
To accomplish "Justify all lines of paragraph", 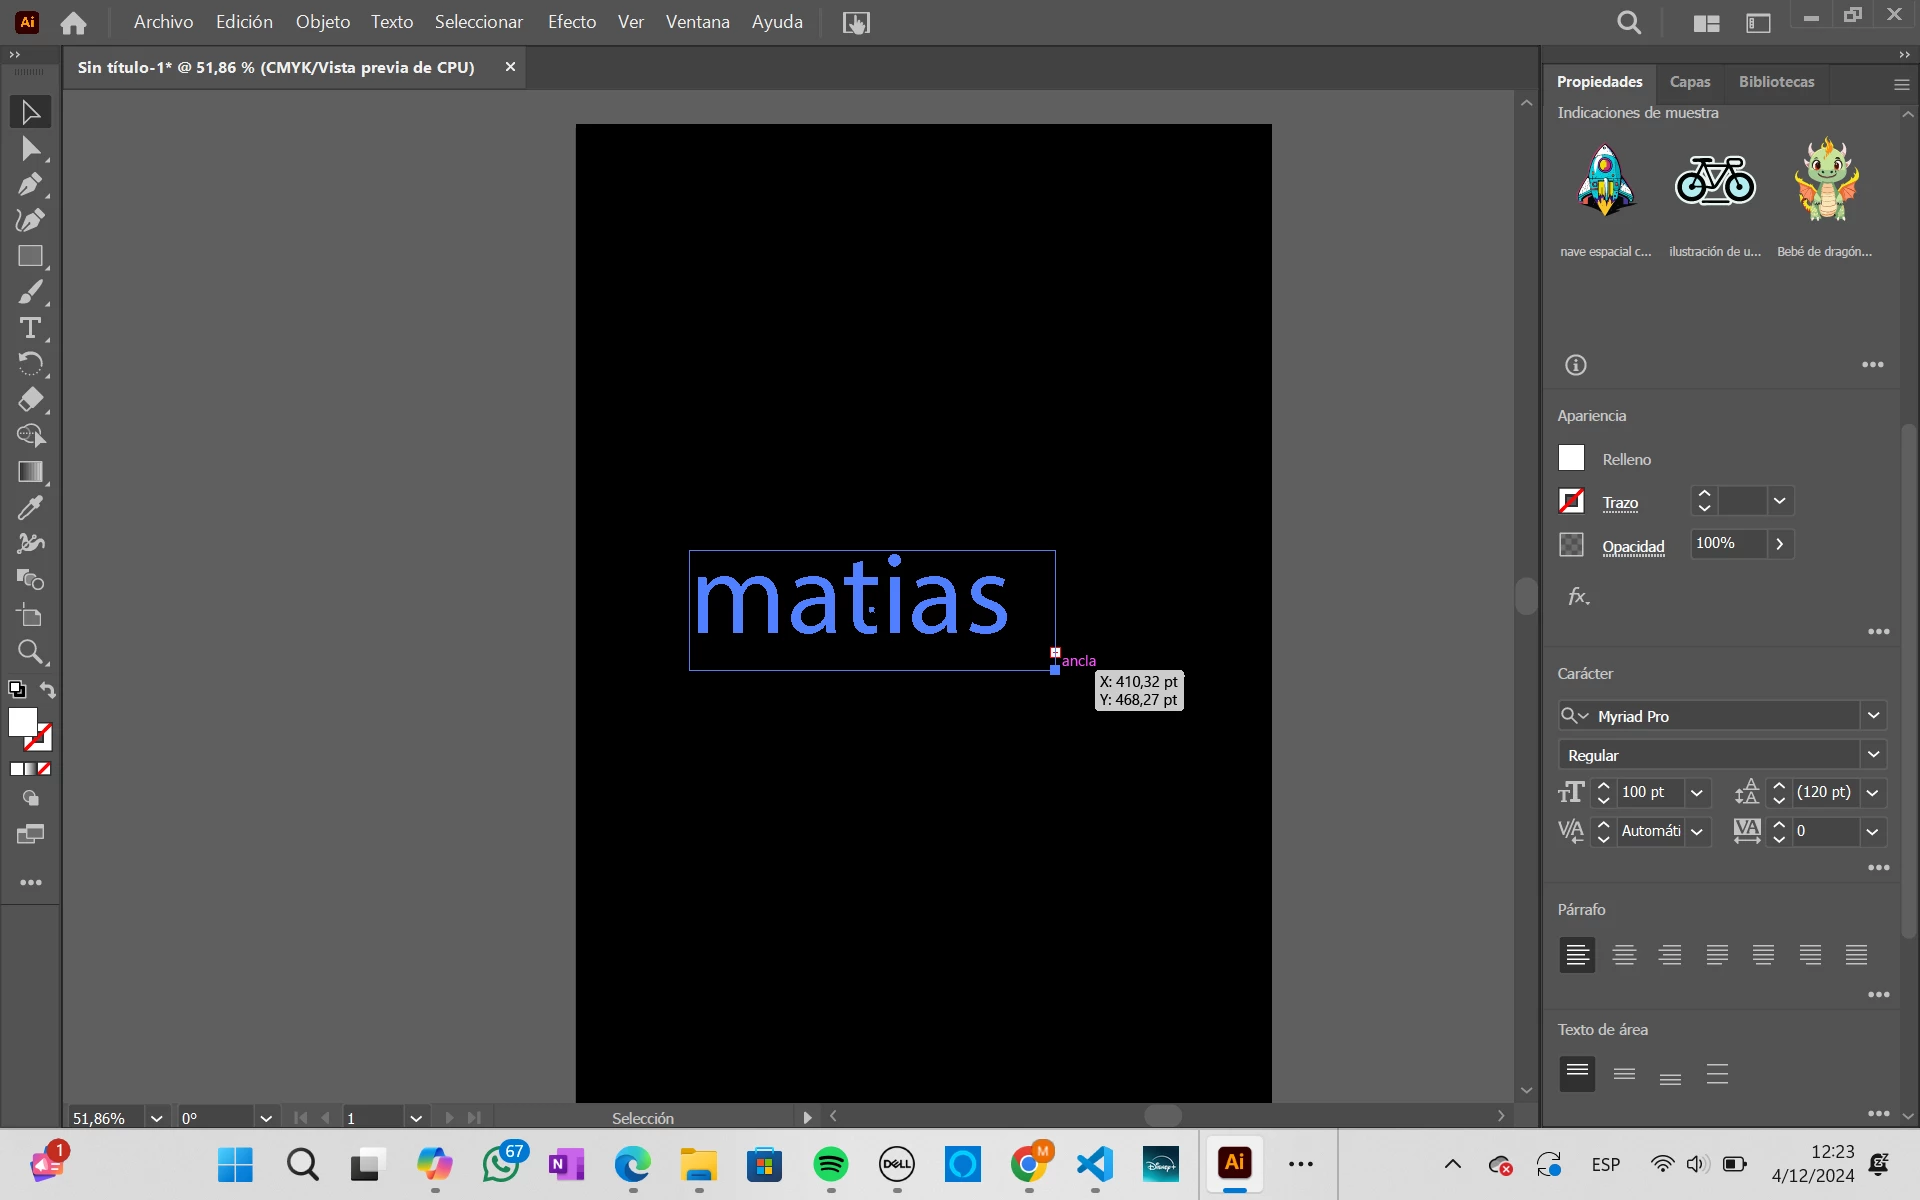I will point(1856,955).
